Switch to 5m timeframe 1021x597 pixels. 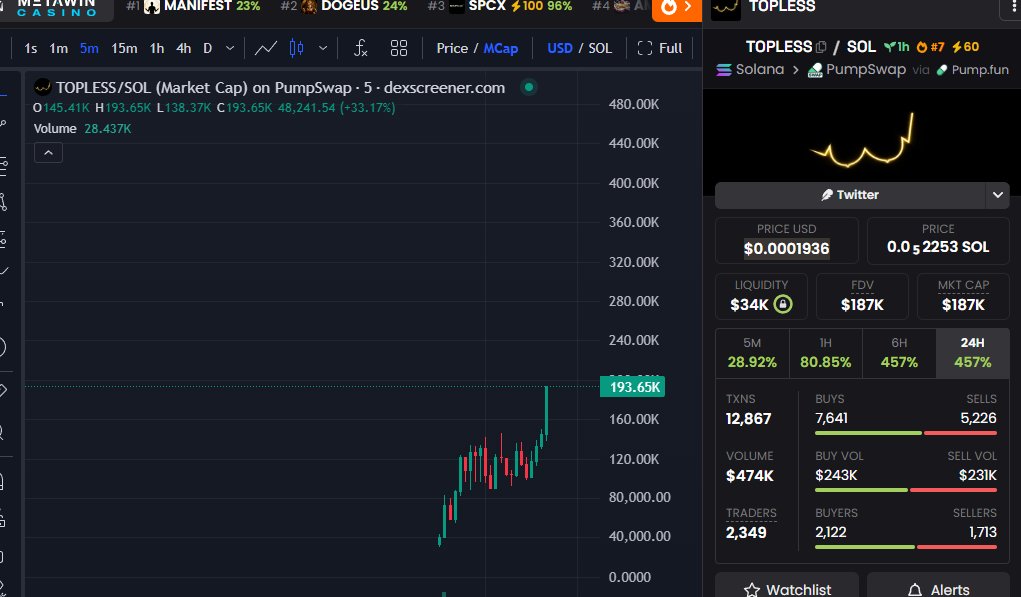(89, 48)
